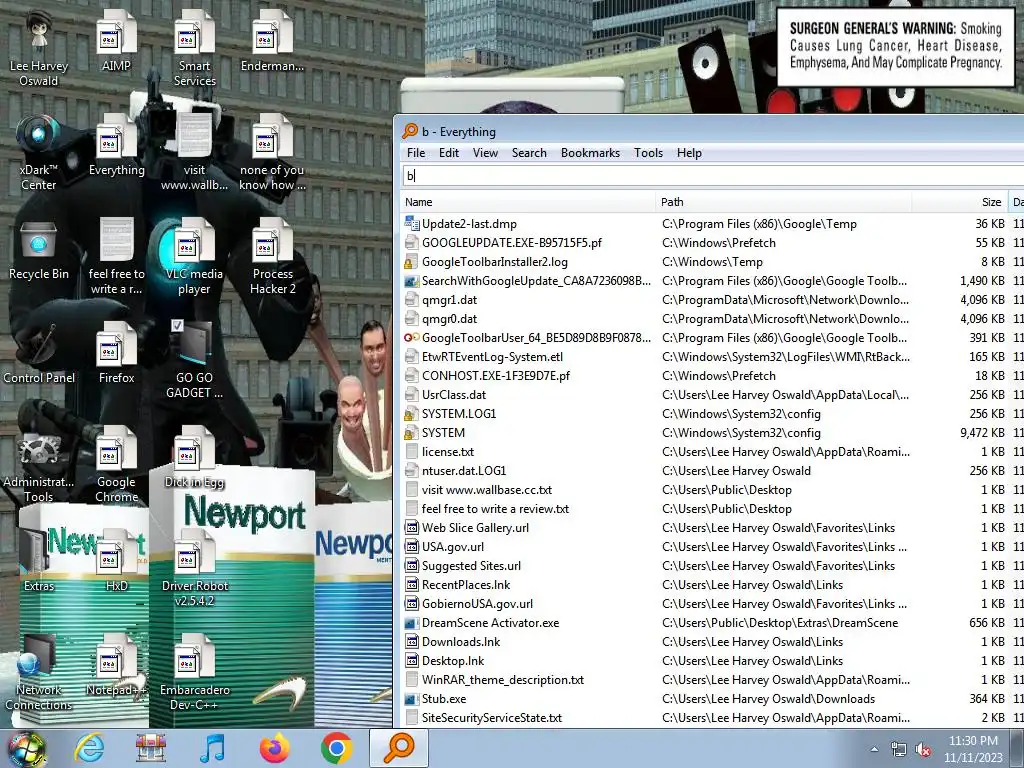Viewport: 1024px width, 768px height.
Task: Select USA.gov.url result row
Action: pyautogui.click(x=712, y=547)
